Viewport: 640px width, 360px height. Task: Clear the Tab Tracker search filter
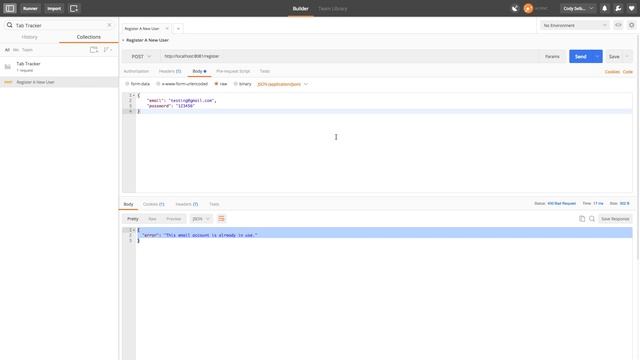(x=109, y=25)
